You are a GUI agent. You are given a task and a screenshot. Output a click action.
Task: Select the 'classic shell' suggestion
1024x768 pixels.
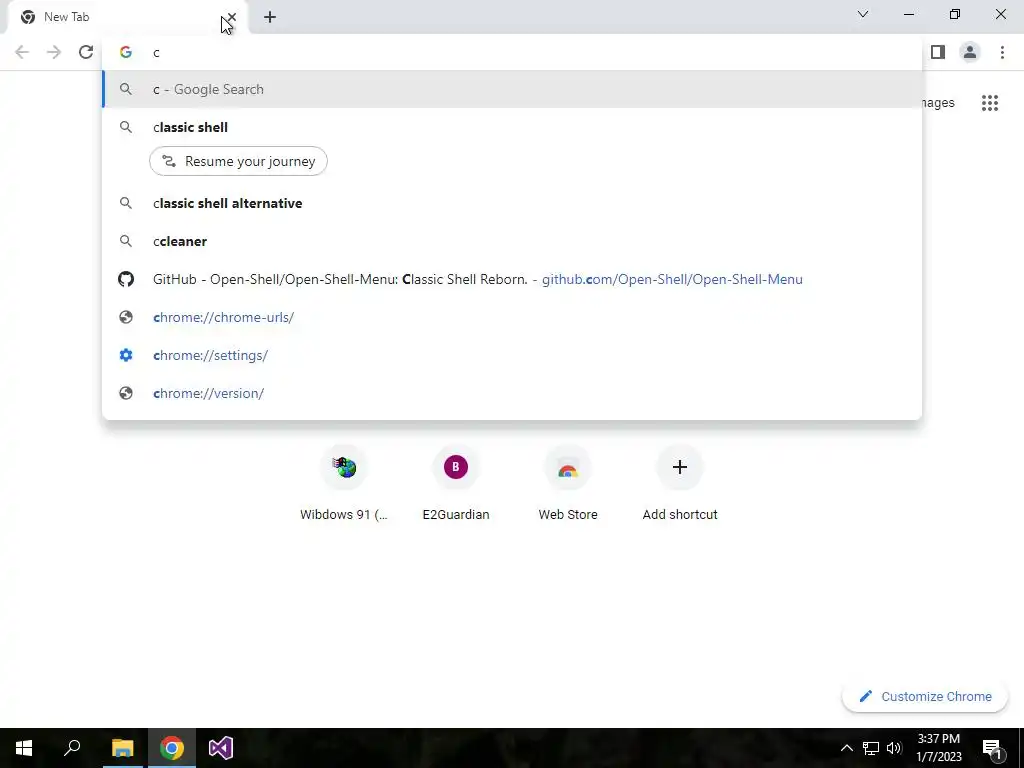tap(512, 127)
